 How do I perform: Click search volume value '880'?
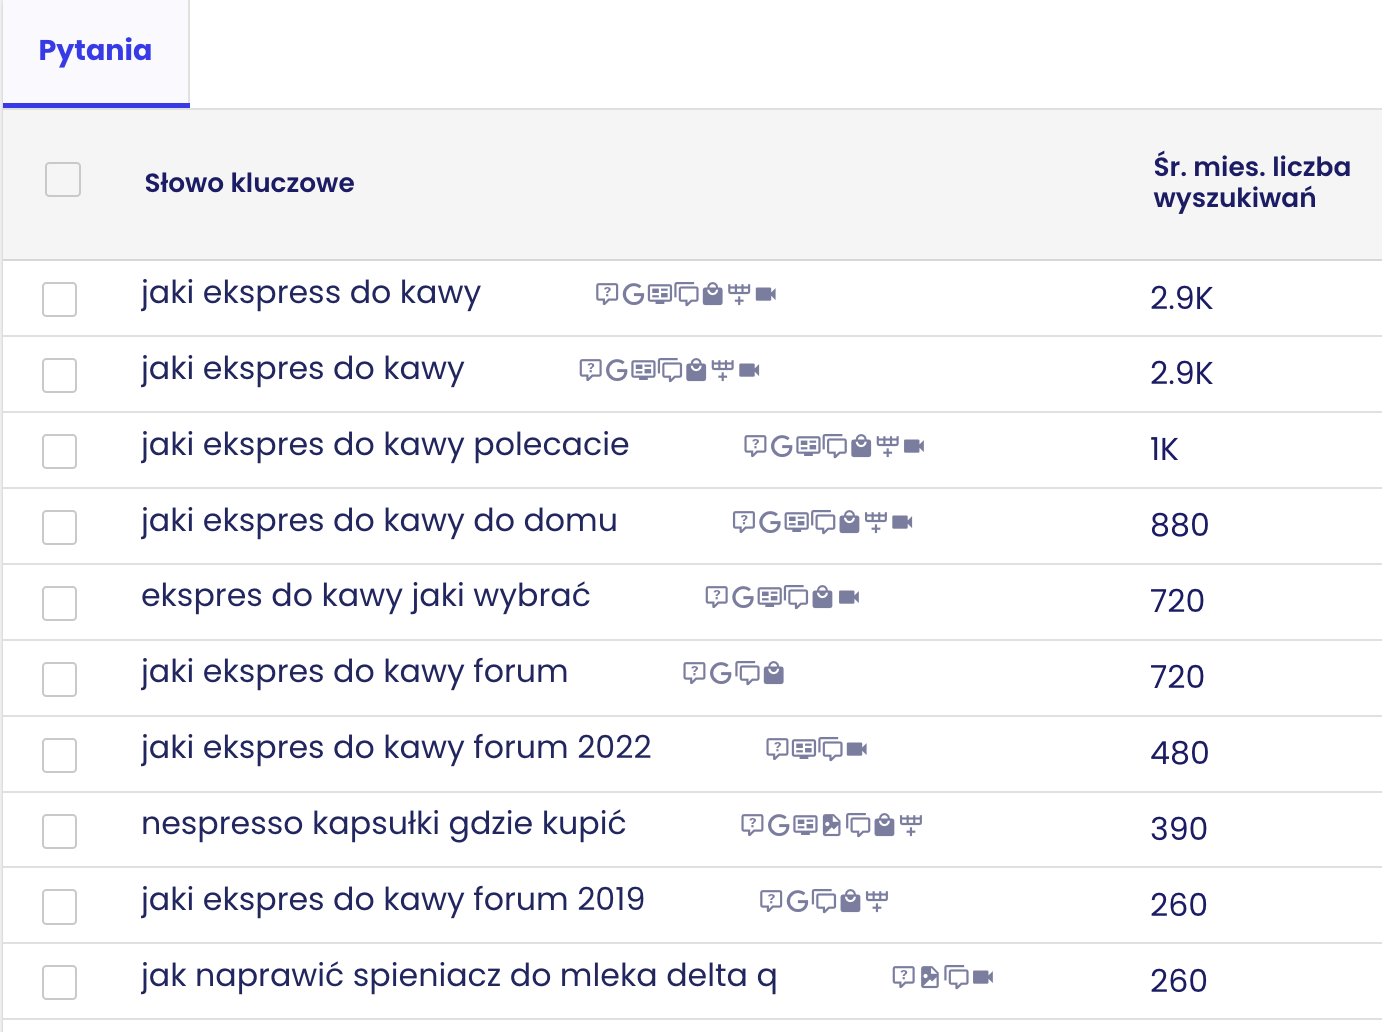1180,525
